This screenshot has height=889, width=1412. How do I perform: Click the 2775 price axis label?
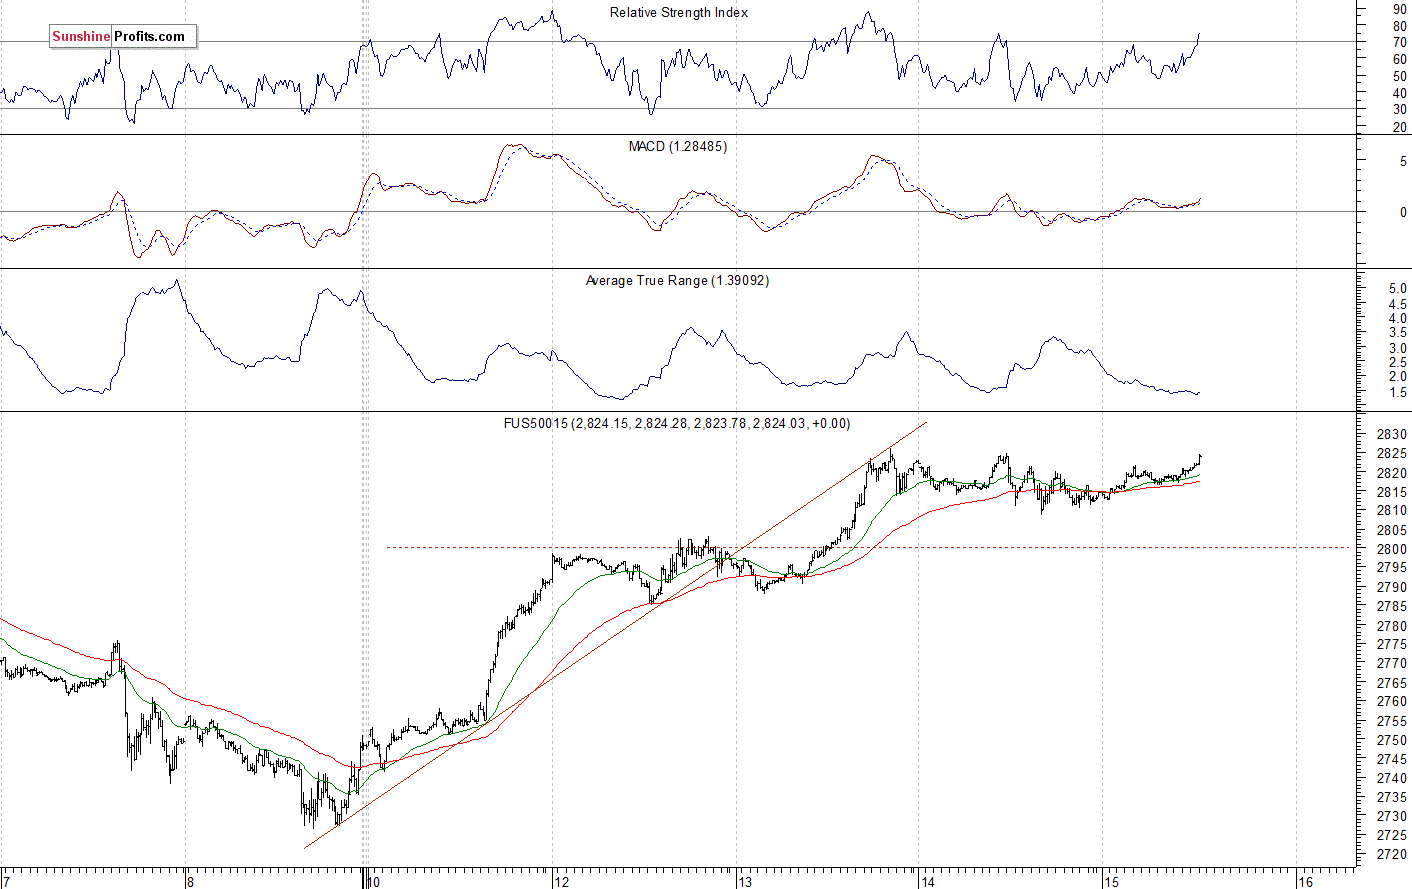1391,645
